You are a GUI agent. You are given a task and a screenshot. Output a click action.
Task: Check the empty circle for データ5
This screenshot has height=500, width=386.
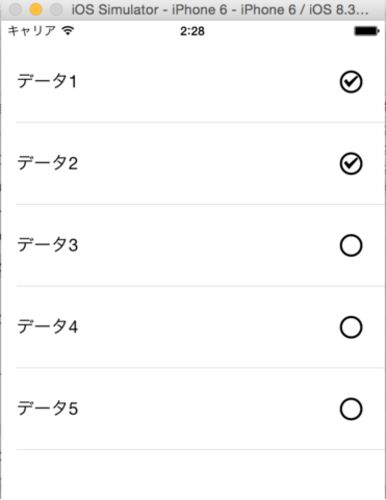pos(351,409)
